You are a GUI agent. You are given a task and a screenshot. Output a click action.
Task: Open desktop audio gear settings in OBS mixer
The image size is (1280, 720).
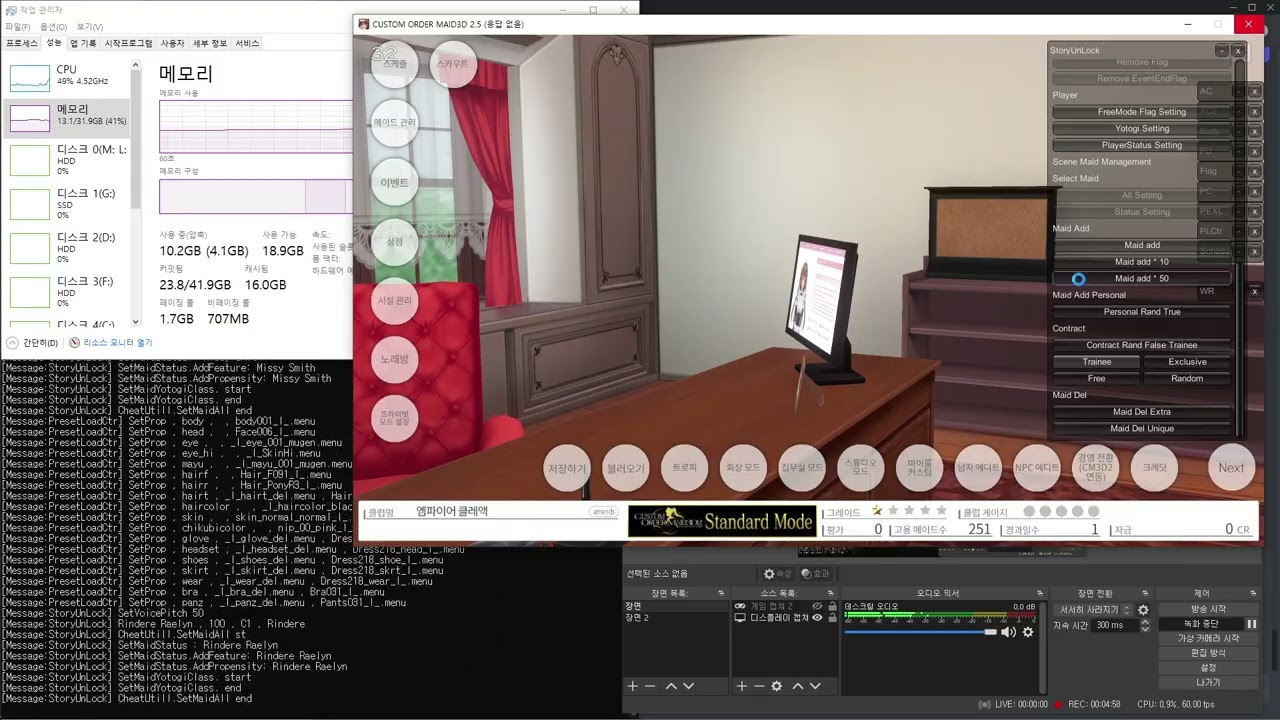tap(1027, 632)
